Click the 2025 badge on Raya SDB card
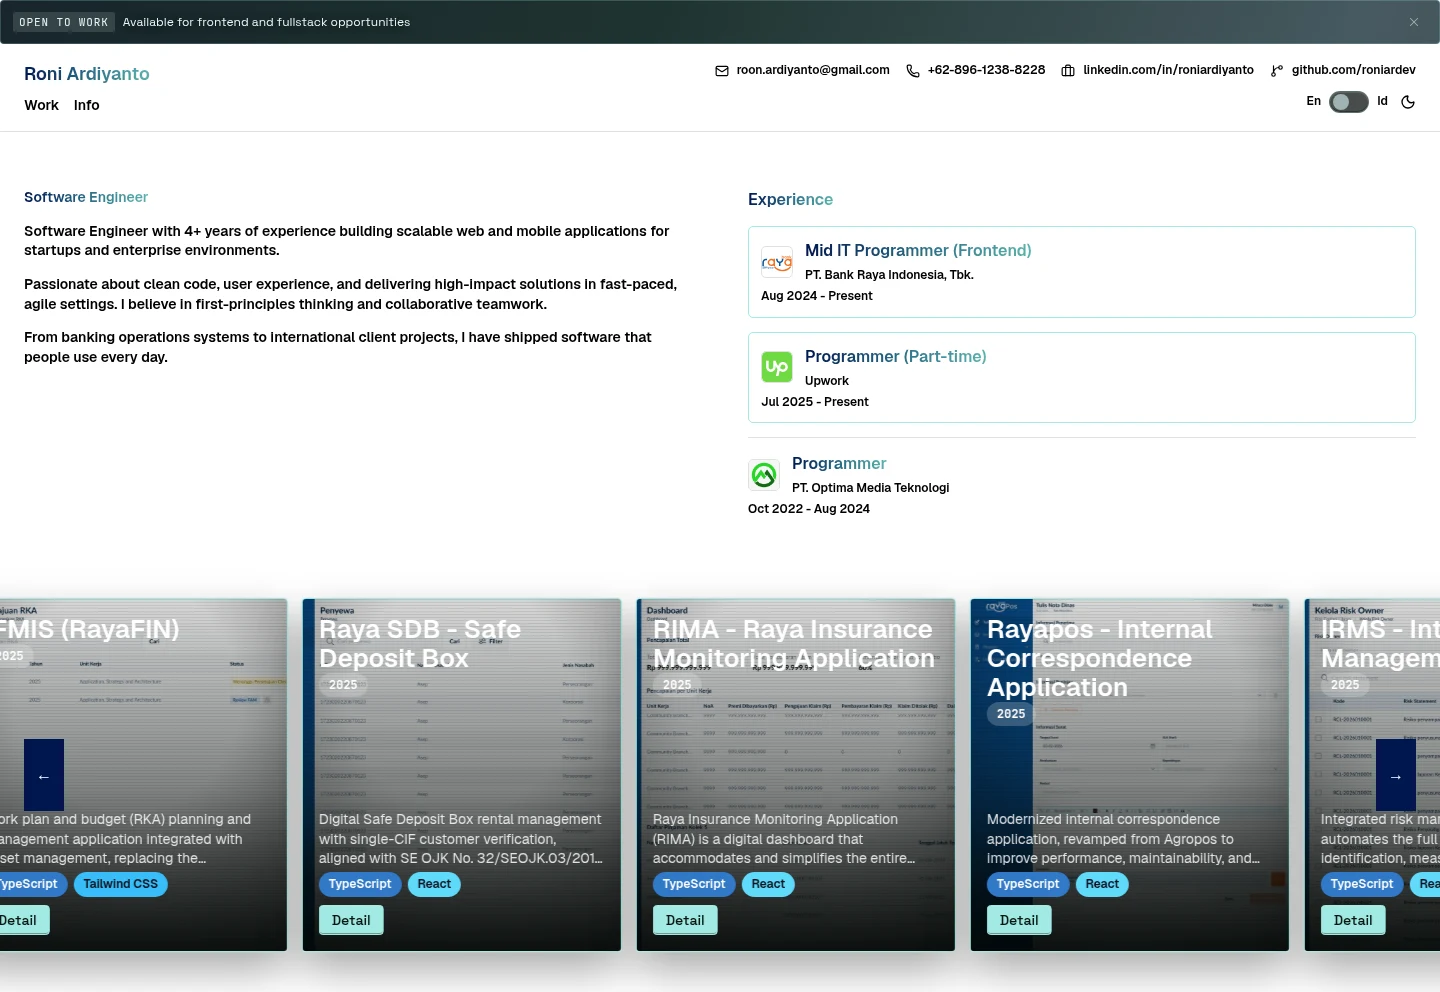The image size is (1440, 992). point(343,685)
